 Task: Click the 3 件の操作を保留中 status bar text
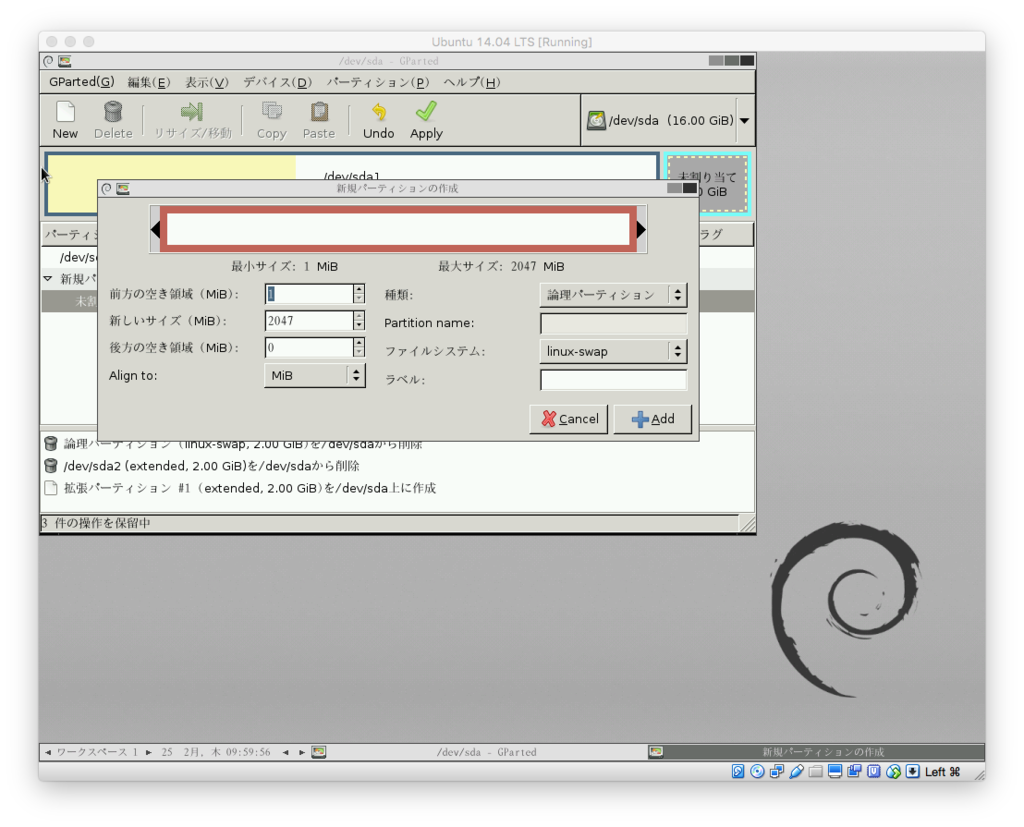(96, 523)
